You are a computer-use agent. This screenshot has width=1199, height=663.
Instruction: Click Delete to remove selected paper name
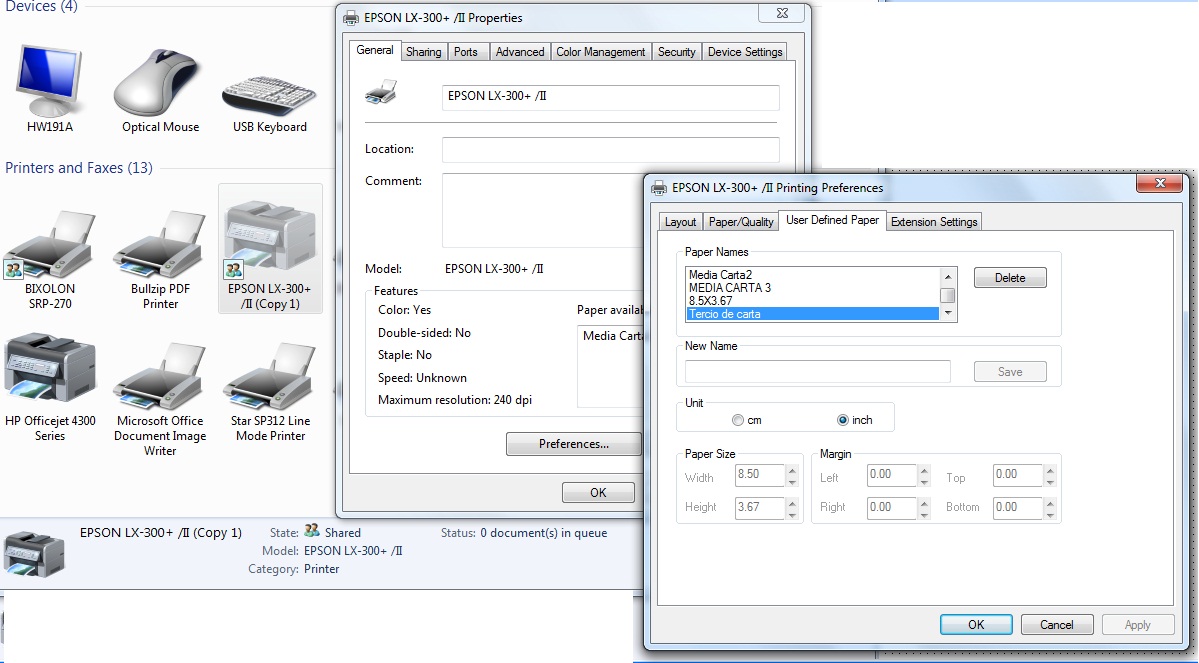(x=1010, y=278)
